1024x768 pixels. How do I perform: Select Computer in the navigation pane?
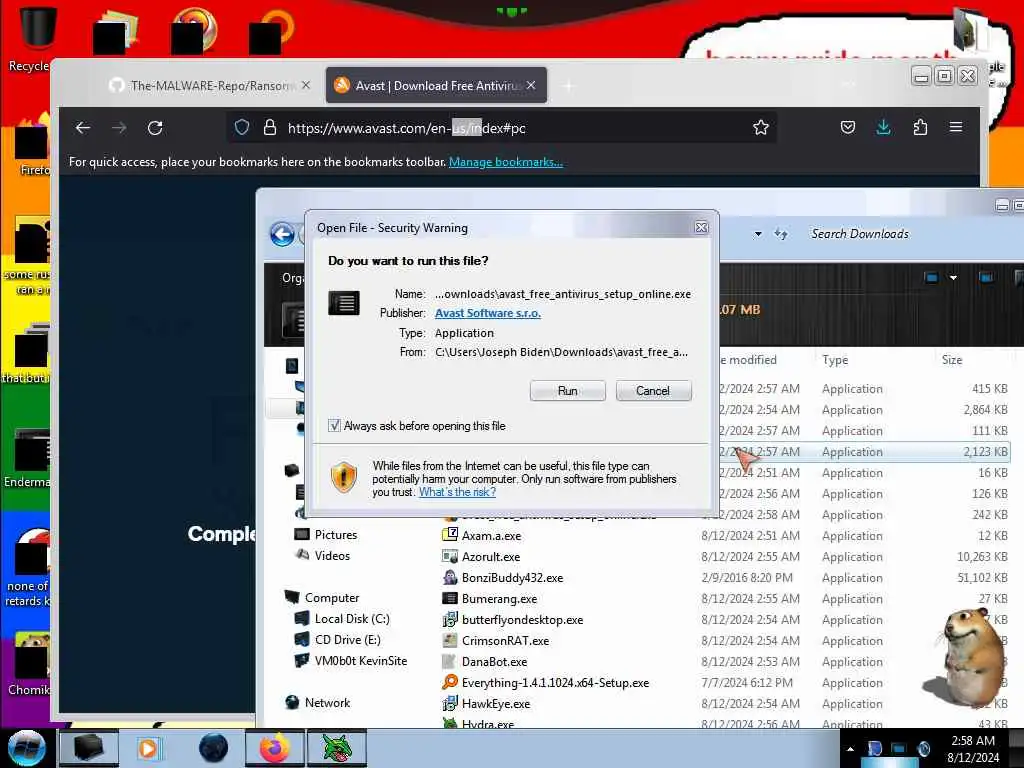tap(331, 598)
